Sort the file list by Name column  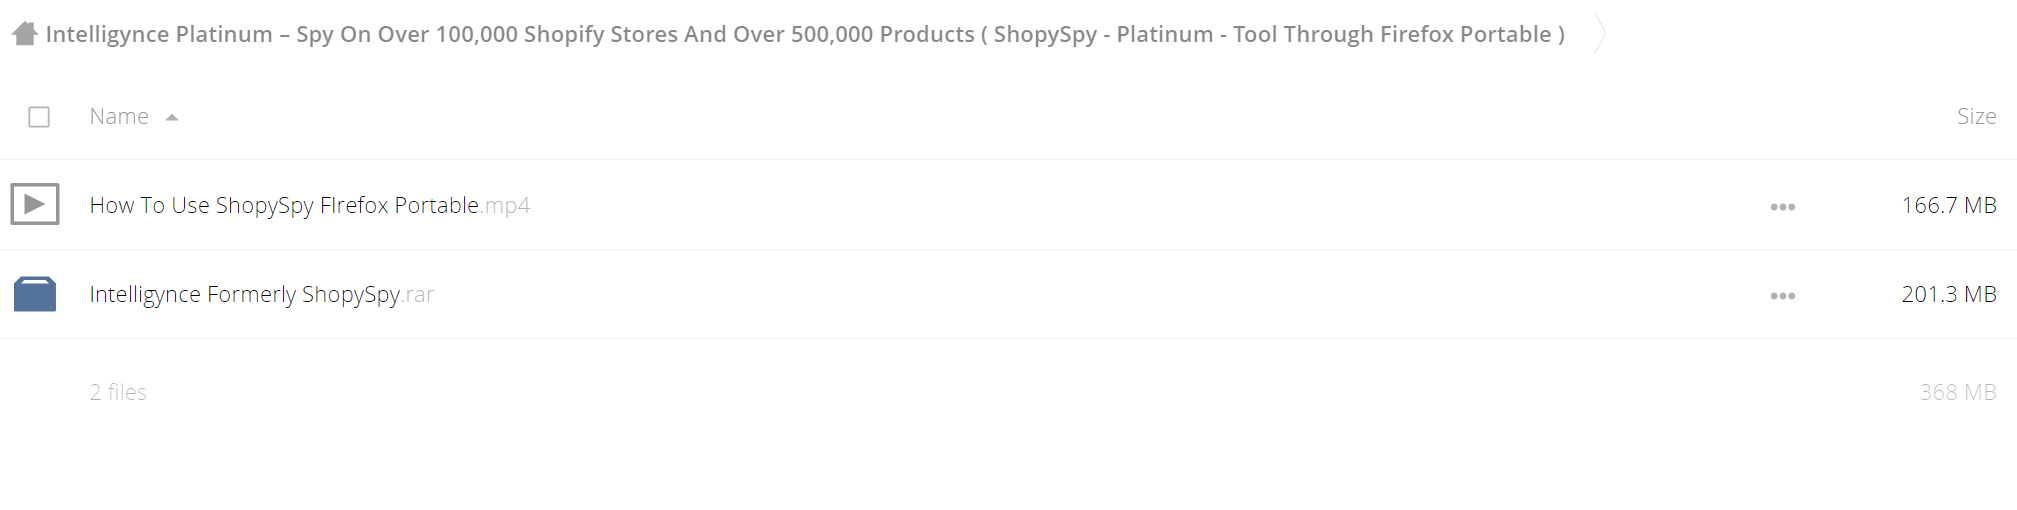[119, 116]
